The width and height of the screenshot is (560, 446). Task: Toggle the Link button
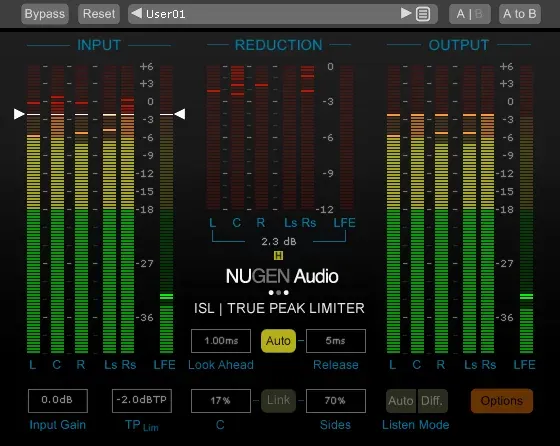tap(278, 401)
